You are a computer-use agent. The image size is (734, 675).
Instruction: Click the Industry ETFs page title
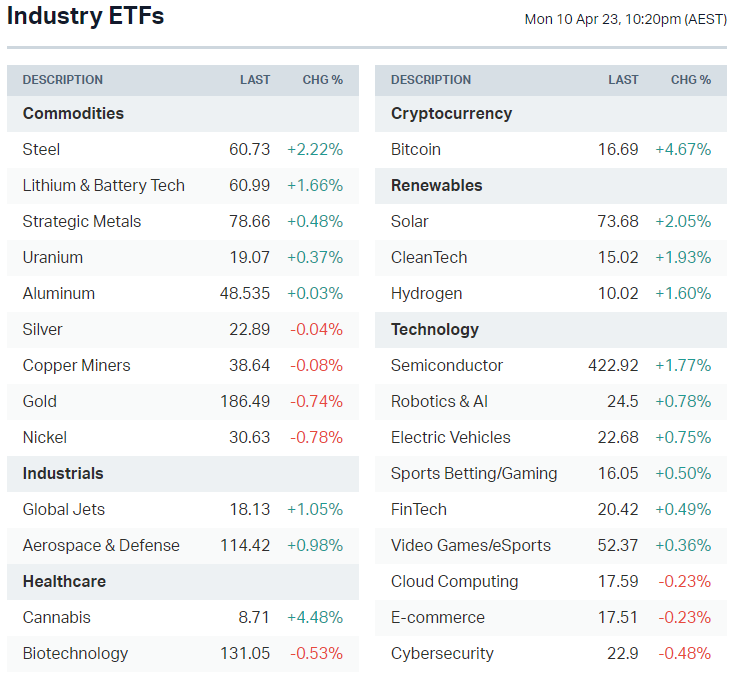pos(85,17)
